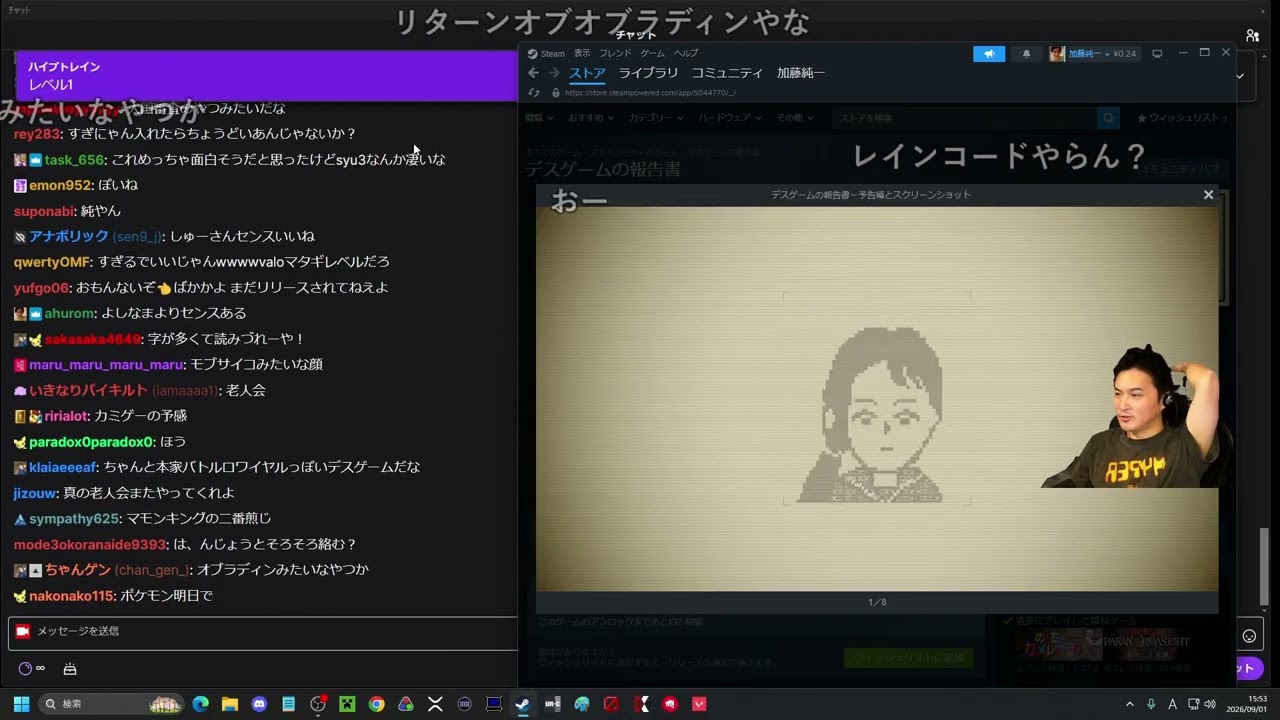Open the ヘルプ menu

coord(686,53)
